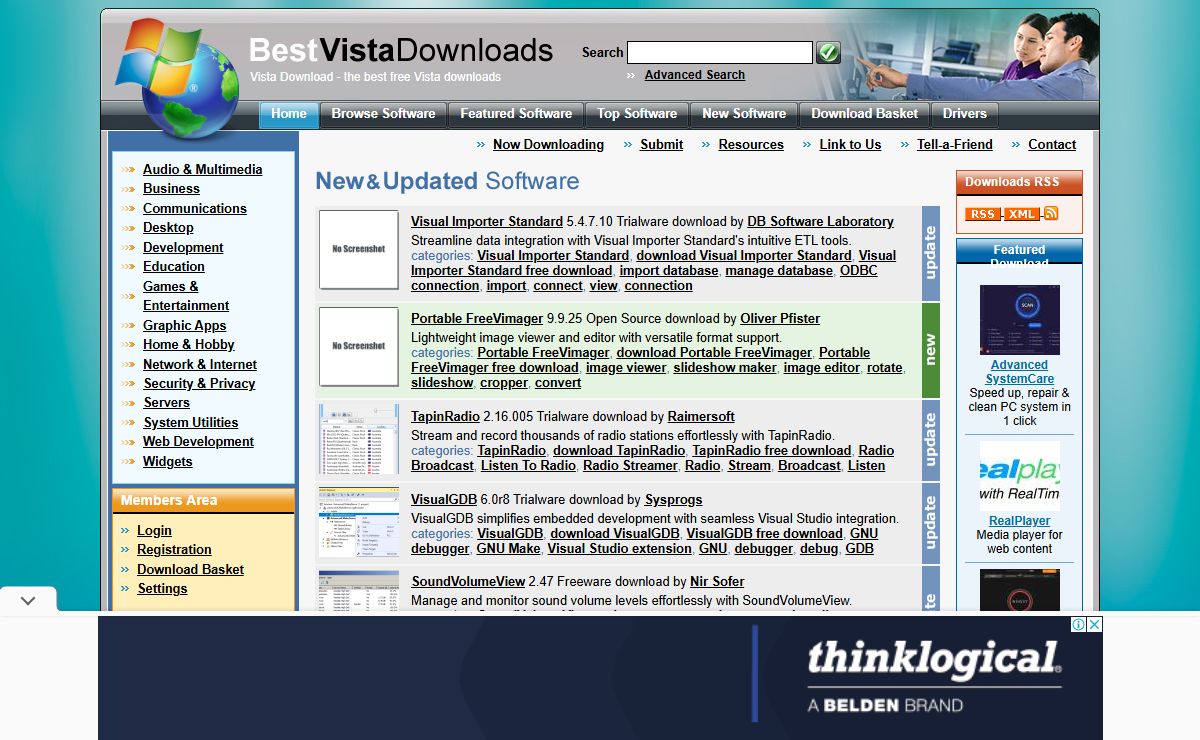Open the Portable FreeVimager title link
Screen dimensions: 1200x740
pyautogui.click(x=477, y=319)
